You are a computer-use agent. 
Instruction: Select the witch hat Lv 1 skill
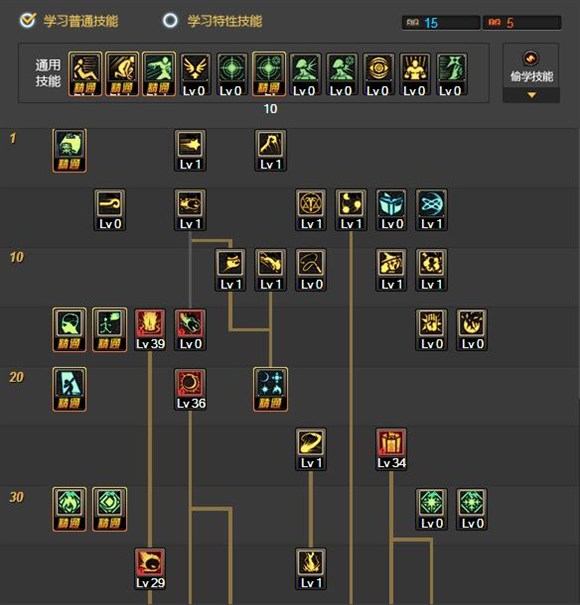pos(391,270)
